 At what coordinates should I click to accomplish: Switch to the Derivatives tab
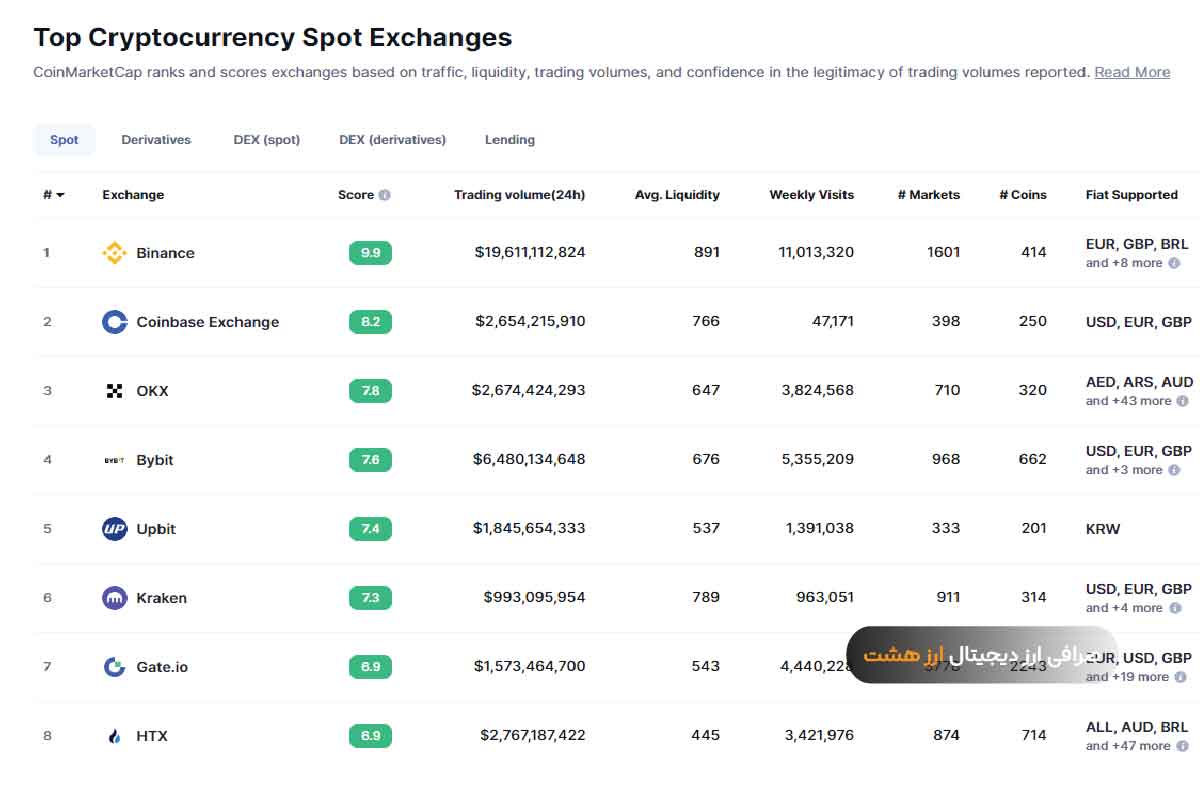point(156,140)
